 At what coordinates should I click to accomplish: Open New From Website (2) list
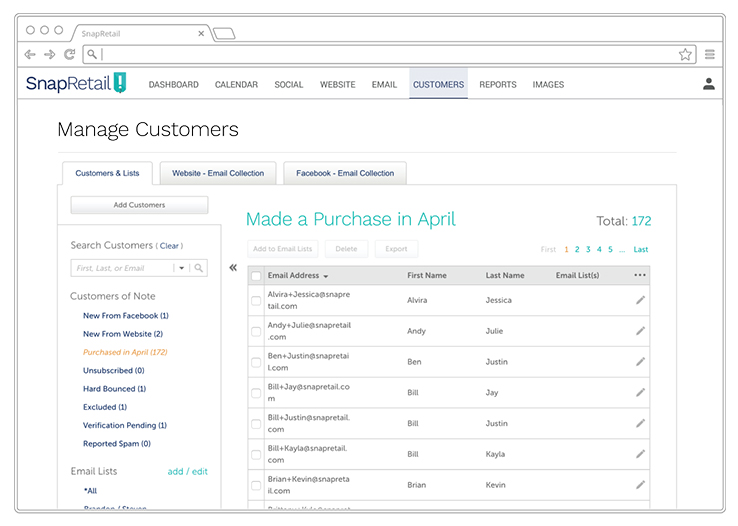pyautogui.click(x=123, y=334)
